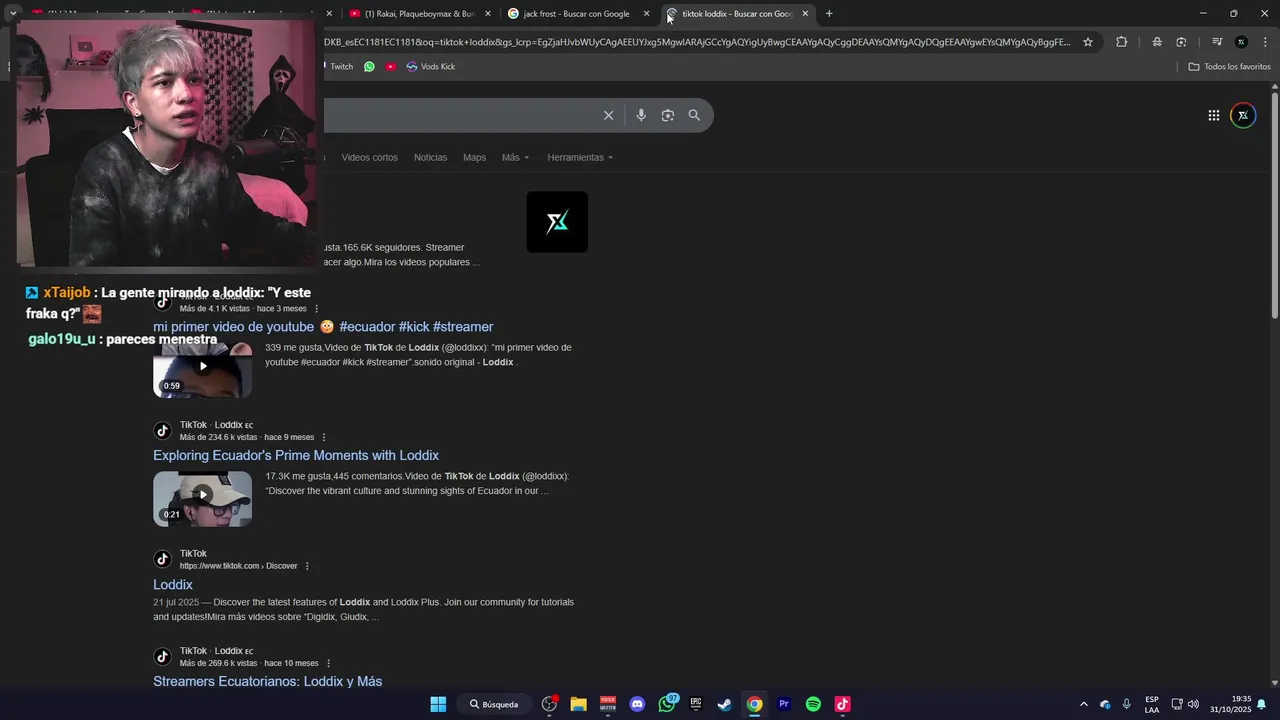This screenshot has width=1280, height=720.
Task: Open options for tiktok.com Discover result
Action: click(307, 566)
